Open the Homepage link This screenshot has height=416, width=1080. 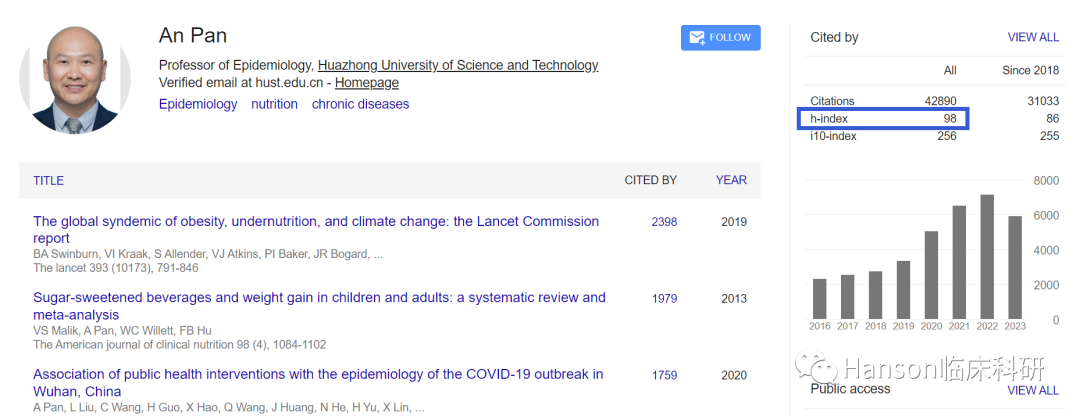tap(366, 83)
